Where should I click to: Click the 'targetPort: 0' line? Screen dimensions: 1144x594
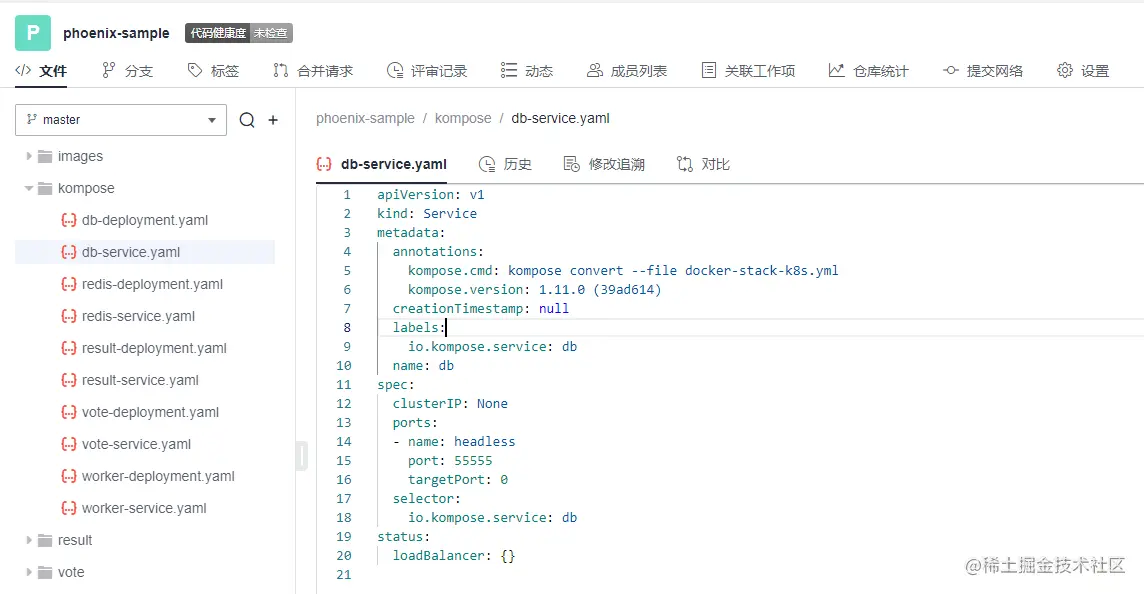click(x=458, y=479)
